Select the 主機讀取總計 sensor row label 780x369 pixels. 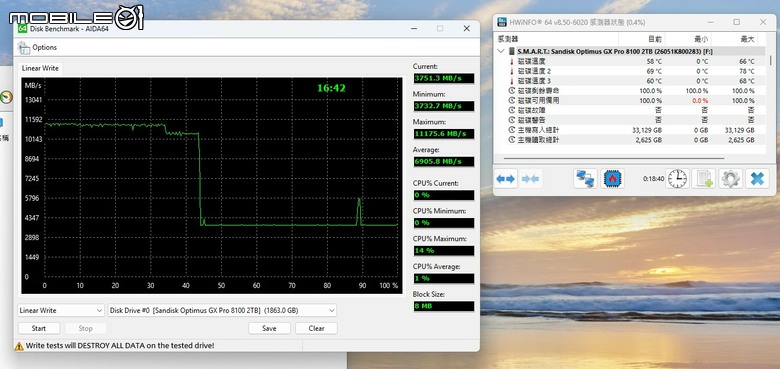tap(538, 140)
